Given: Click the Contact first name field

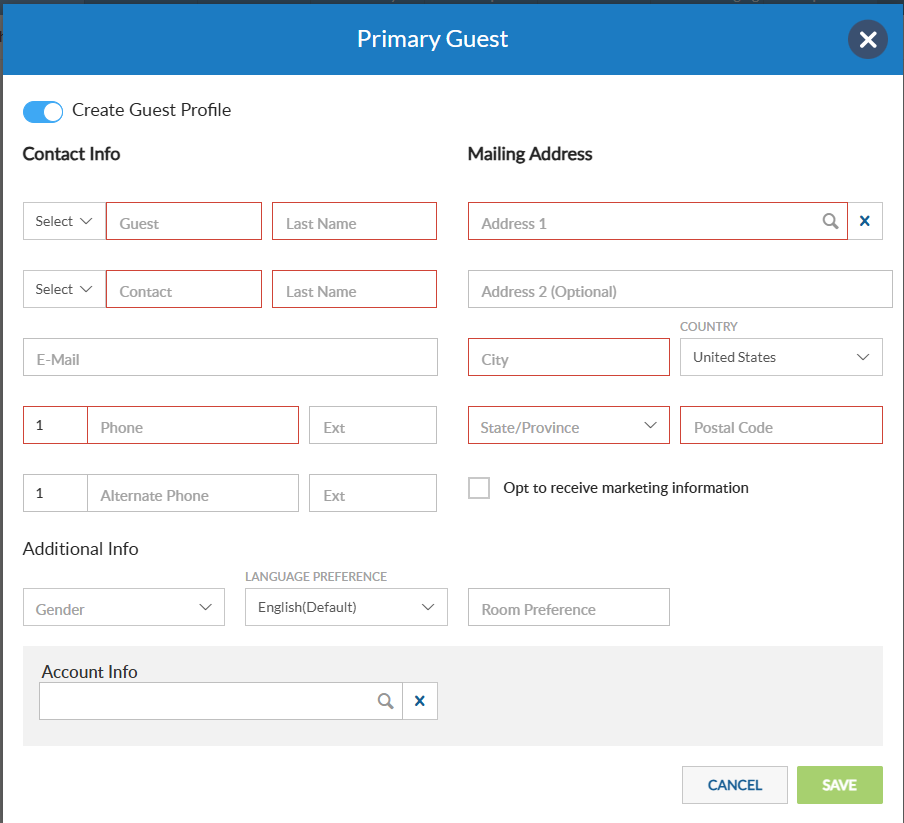Looking at the screenshot, I should (x=184, y=289).
